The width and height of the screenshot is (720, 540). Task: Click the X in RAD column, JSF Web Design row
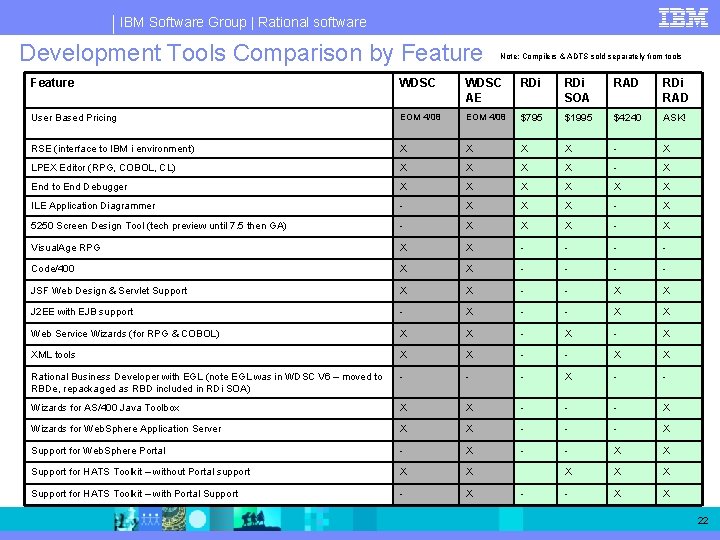point(618,291)
